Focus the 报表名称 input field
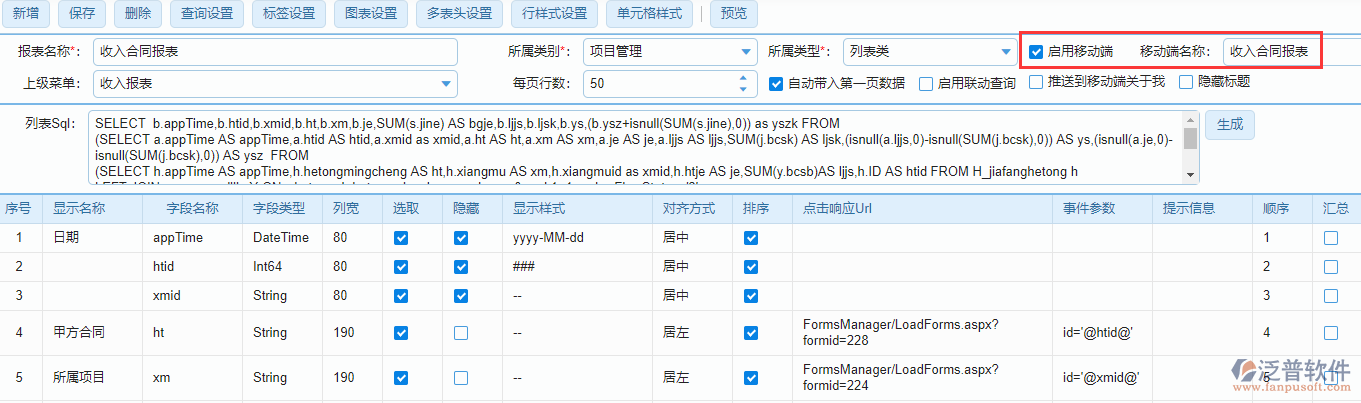Image resolution: width=1361 pixels, height=403 pixels. (275, 51)
